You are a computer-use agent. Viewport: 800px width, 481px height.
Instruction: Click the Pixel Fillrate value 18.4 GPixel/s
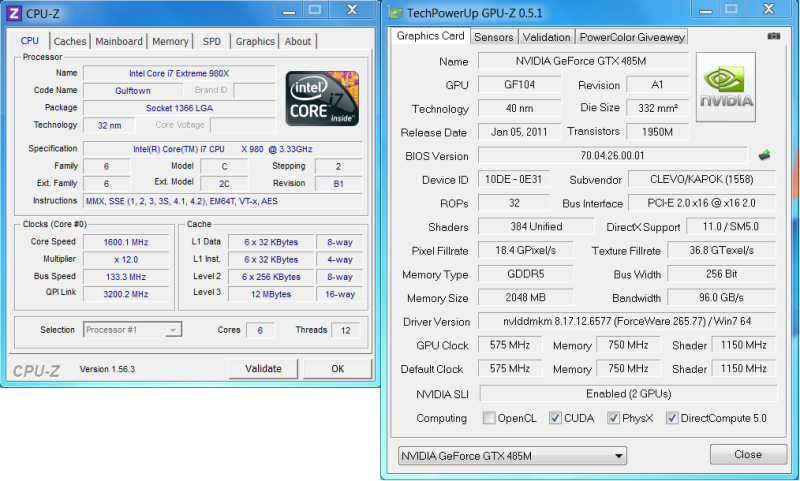526,250
